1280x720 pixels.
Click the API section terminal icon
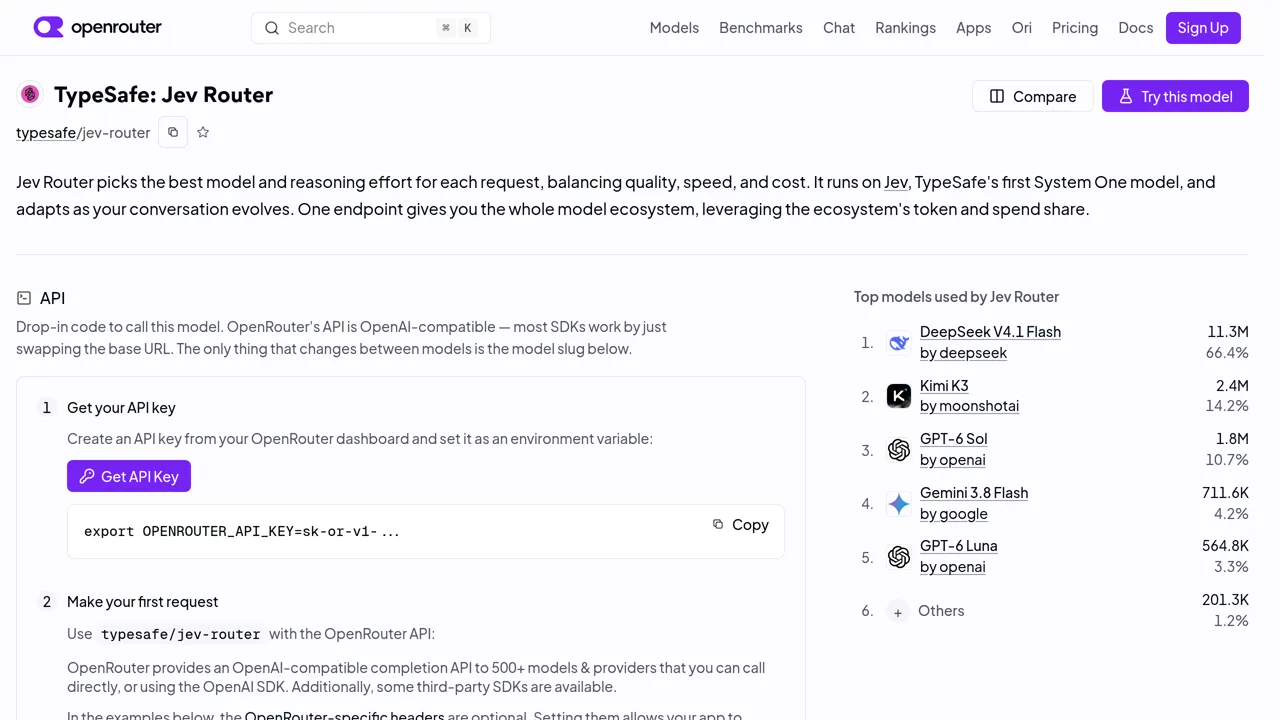[x=24, y=298]
